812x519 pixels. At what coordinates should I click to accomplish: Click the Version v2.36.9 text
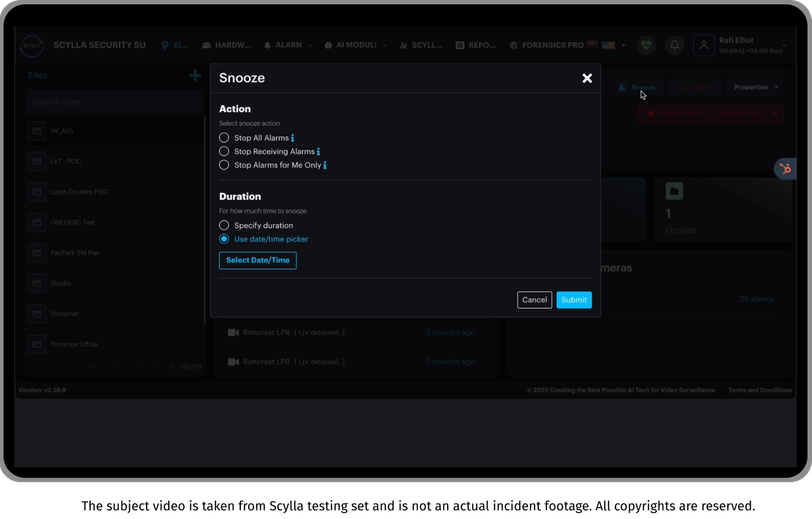[42, 390]
